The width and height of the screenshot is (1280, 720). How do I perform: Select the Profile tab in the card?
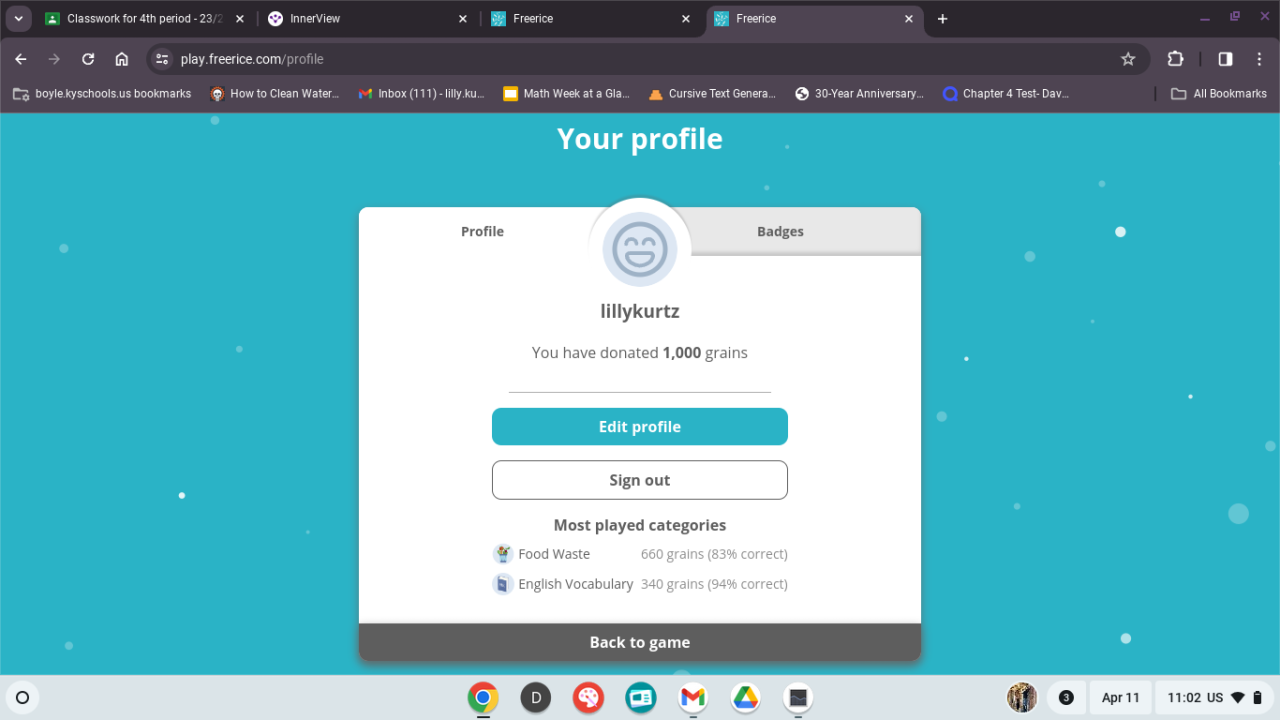click(x=482, y=231)
